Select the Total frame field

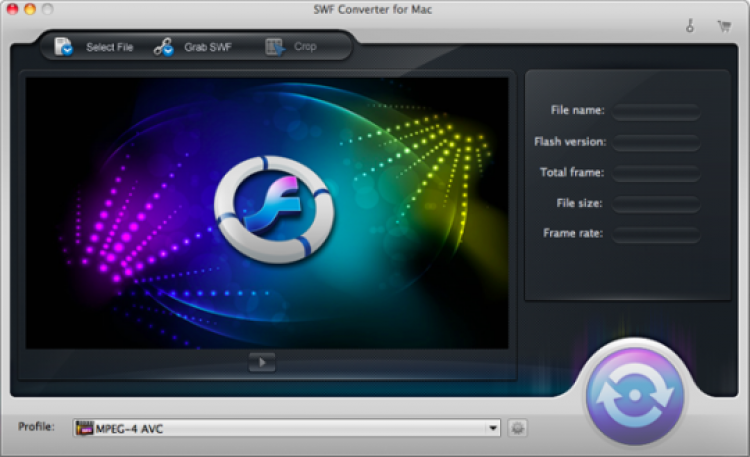coord(656,173)
